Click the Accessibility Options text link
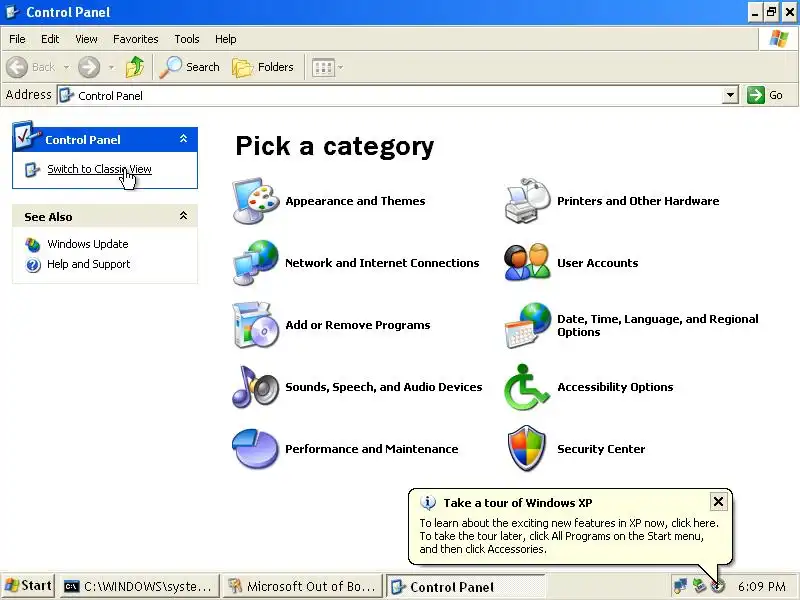This screenshot has height=600, width=800. click(x=615, y=387)
